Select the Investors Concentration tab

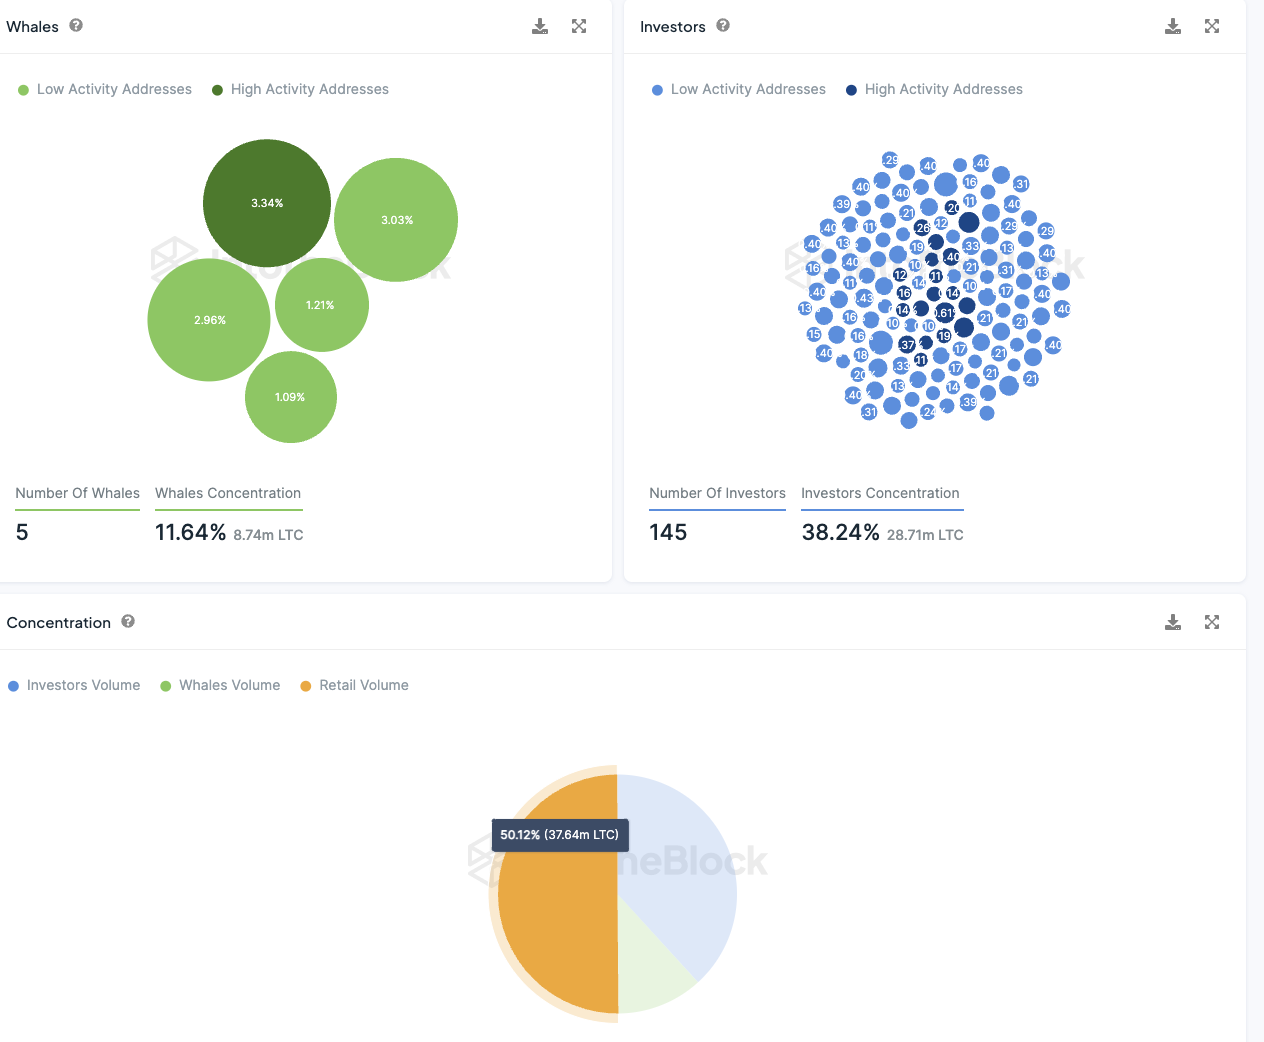tap(880, 494)
